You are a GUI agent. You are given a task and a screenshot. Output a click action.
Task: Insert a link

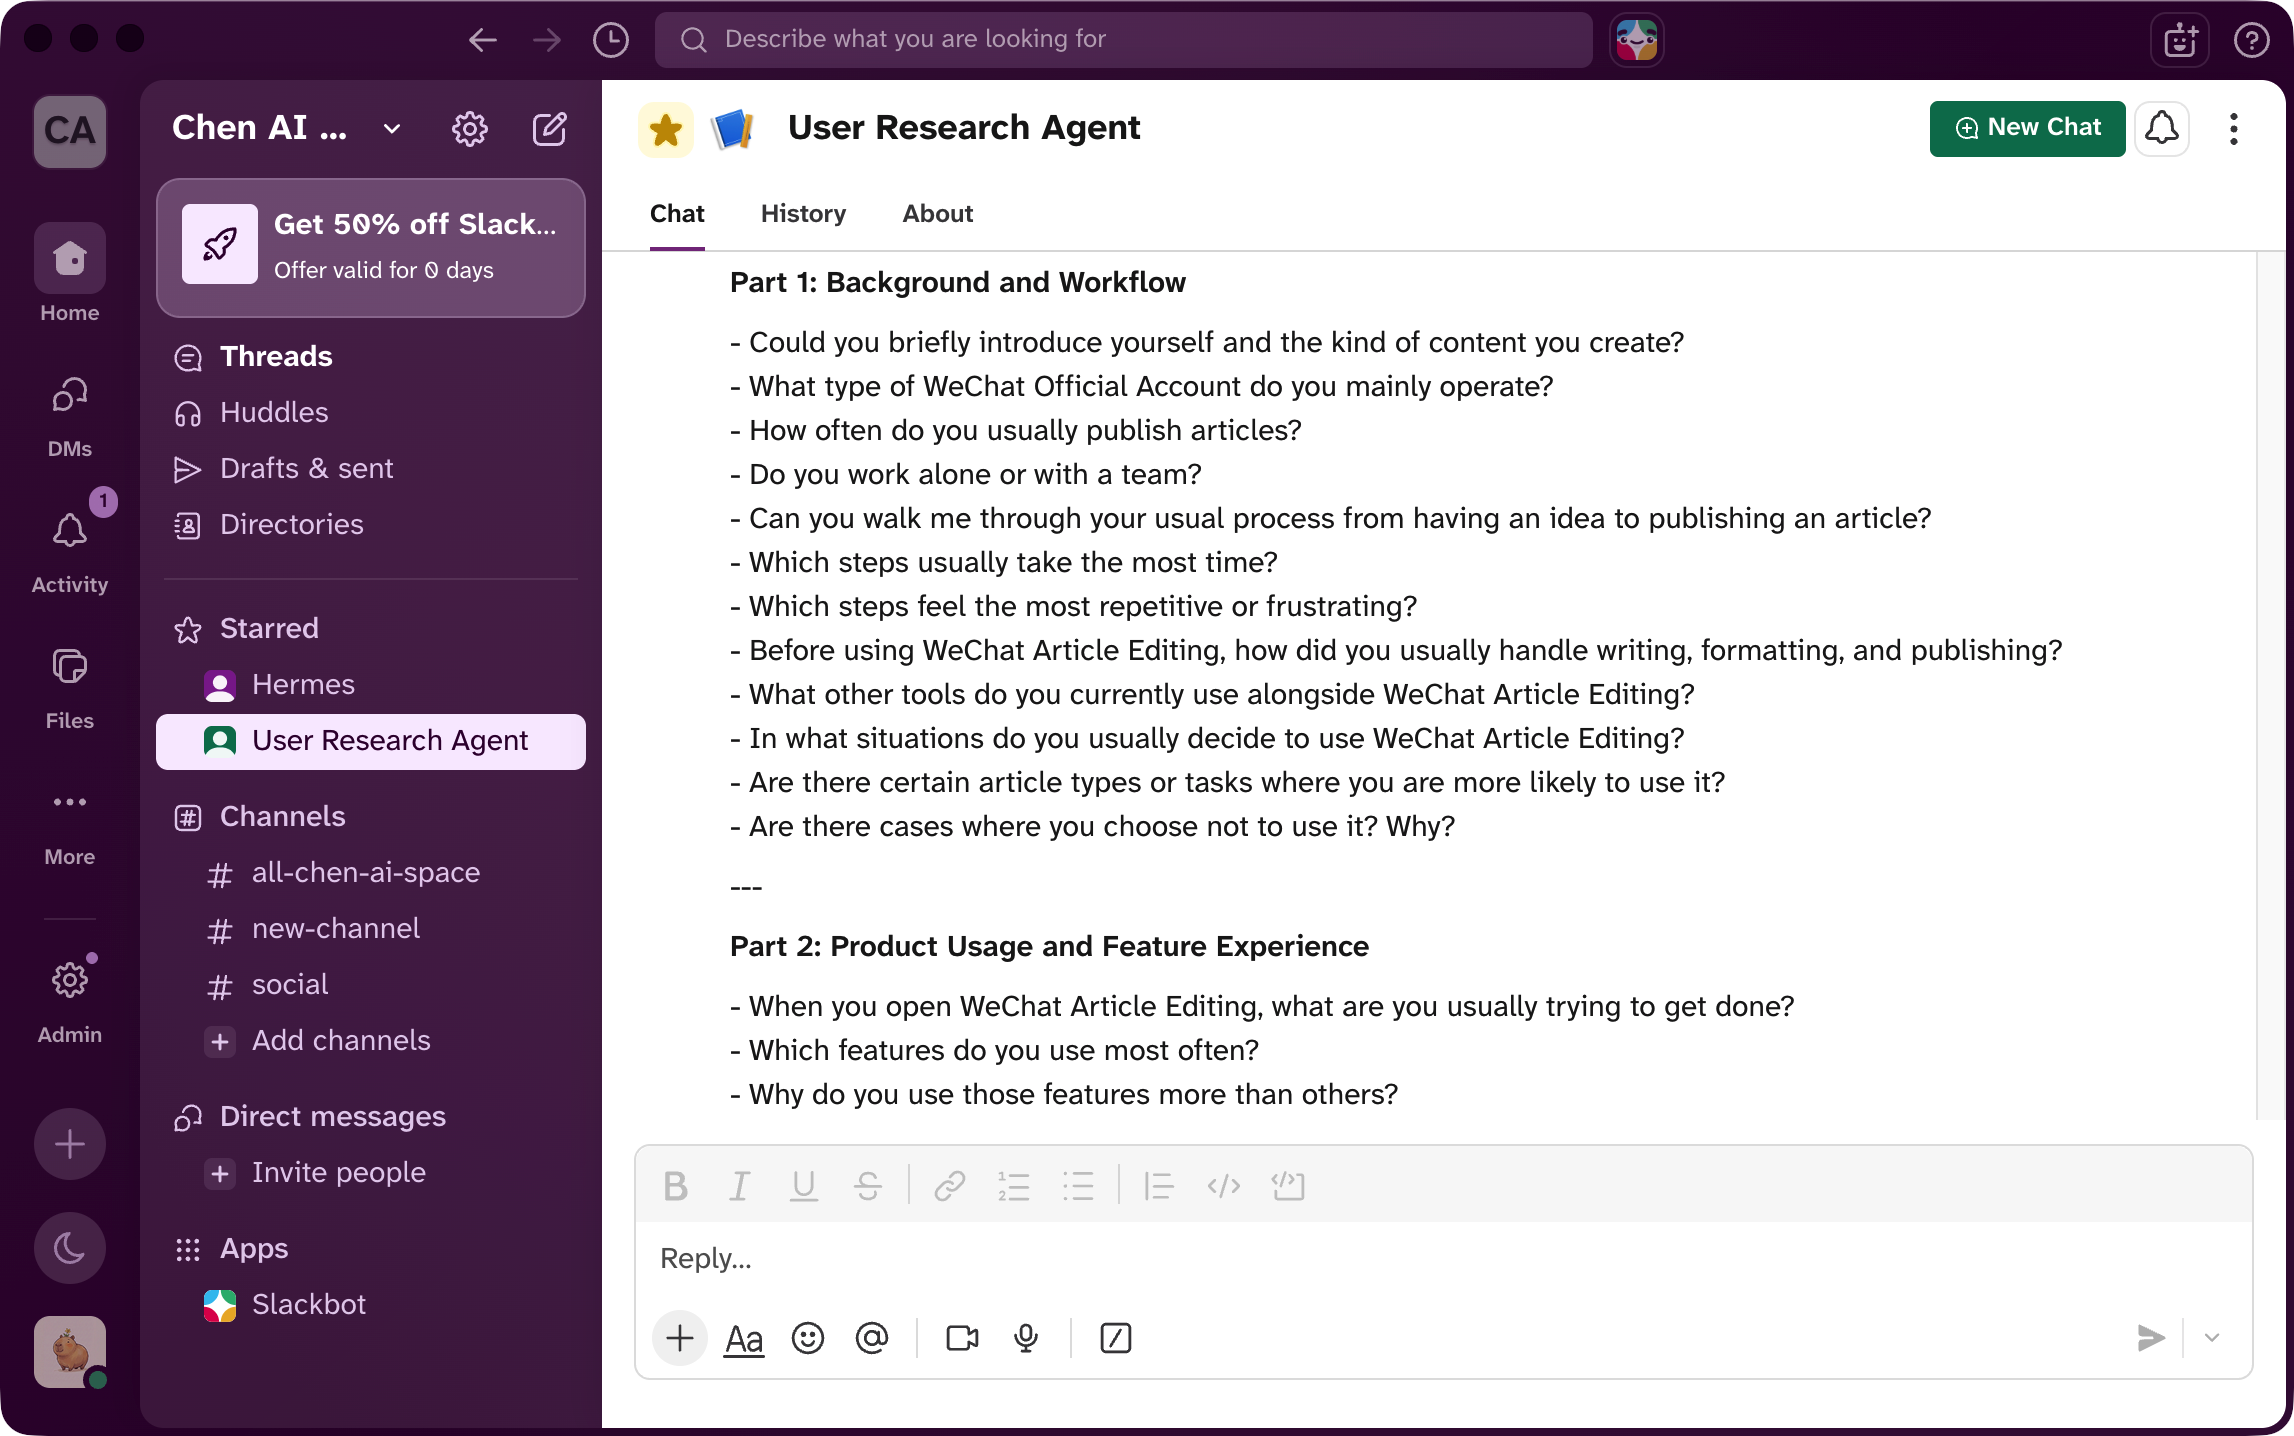pos(949,1187)
